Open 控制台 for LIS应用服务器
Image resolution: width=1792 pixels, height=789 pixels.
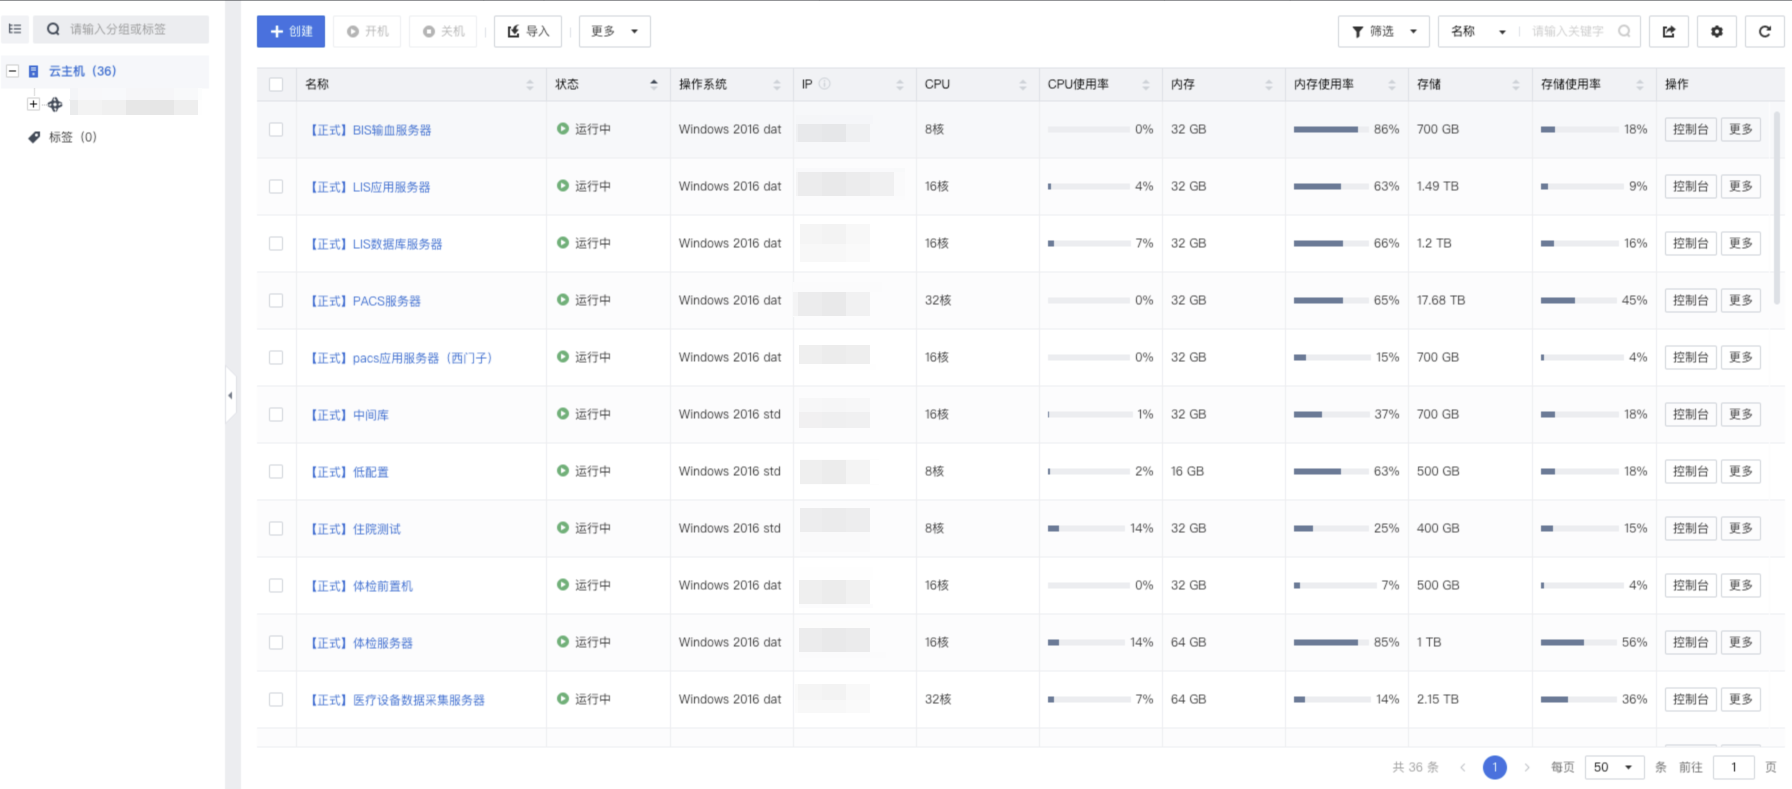1691,186
